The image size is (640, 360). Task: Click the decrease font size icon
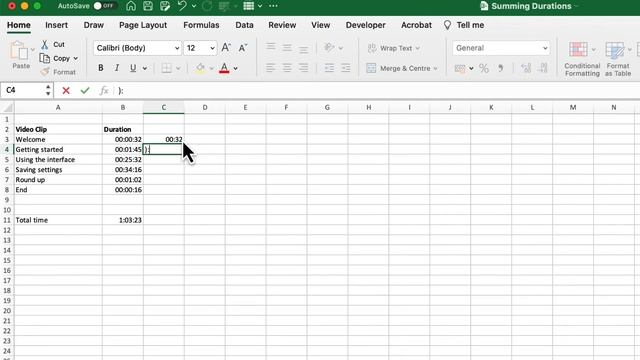tap(243, 48)
